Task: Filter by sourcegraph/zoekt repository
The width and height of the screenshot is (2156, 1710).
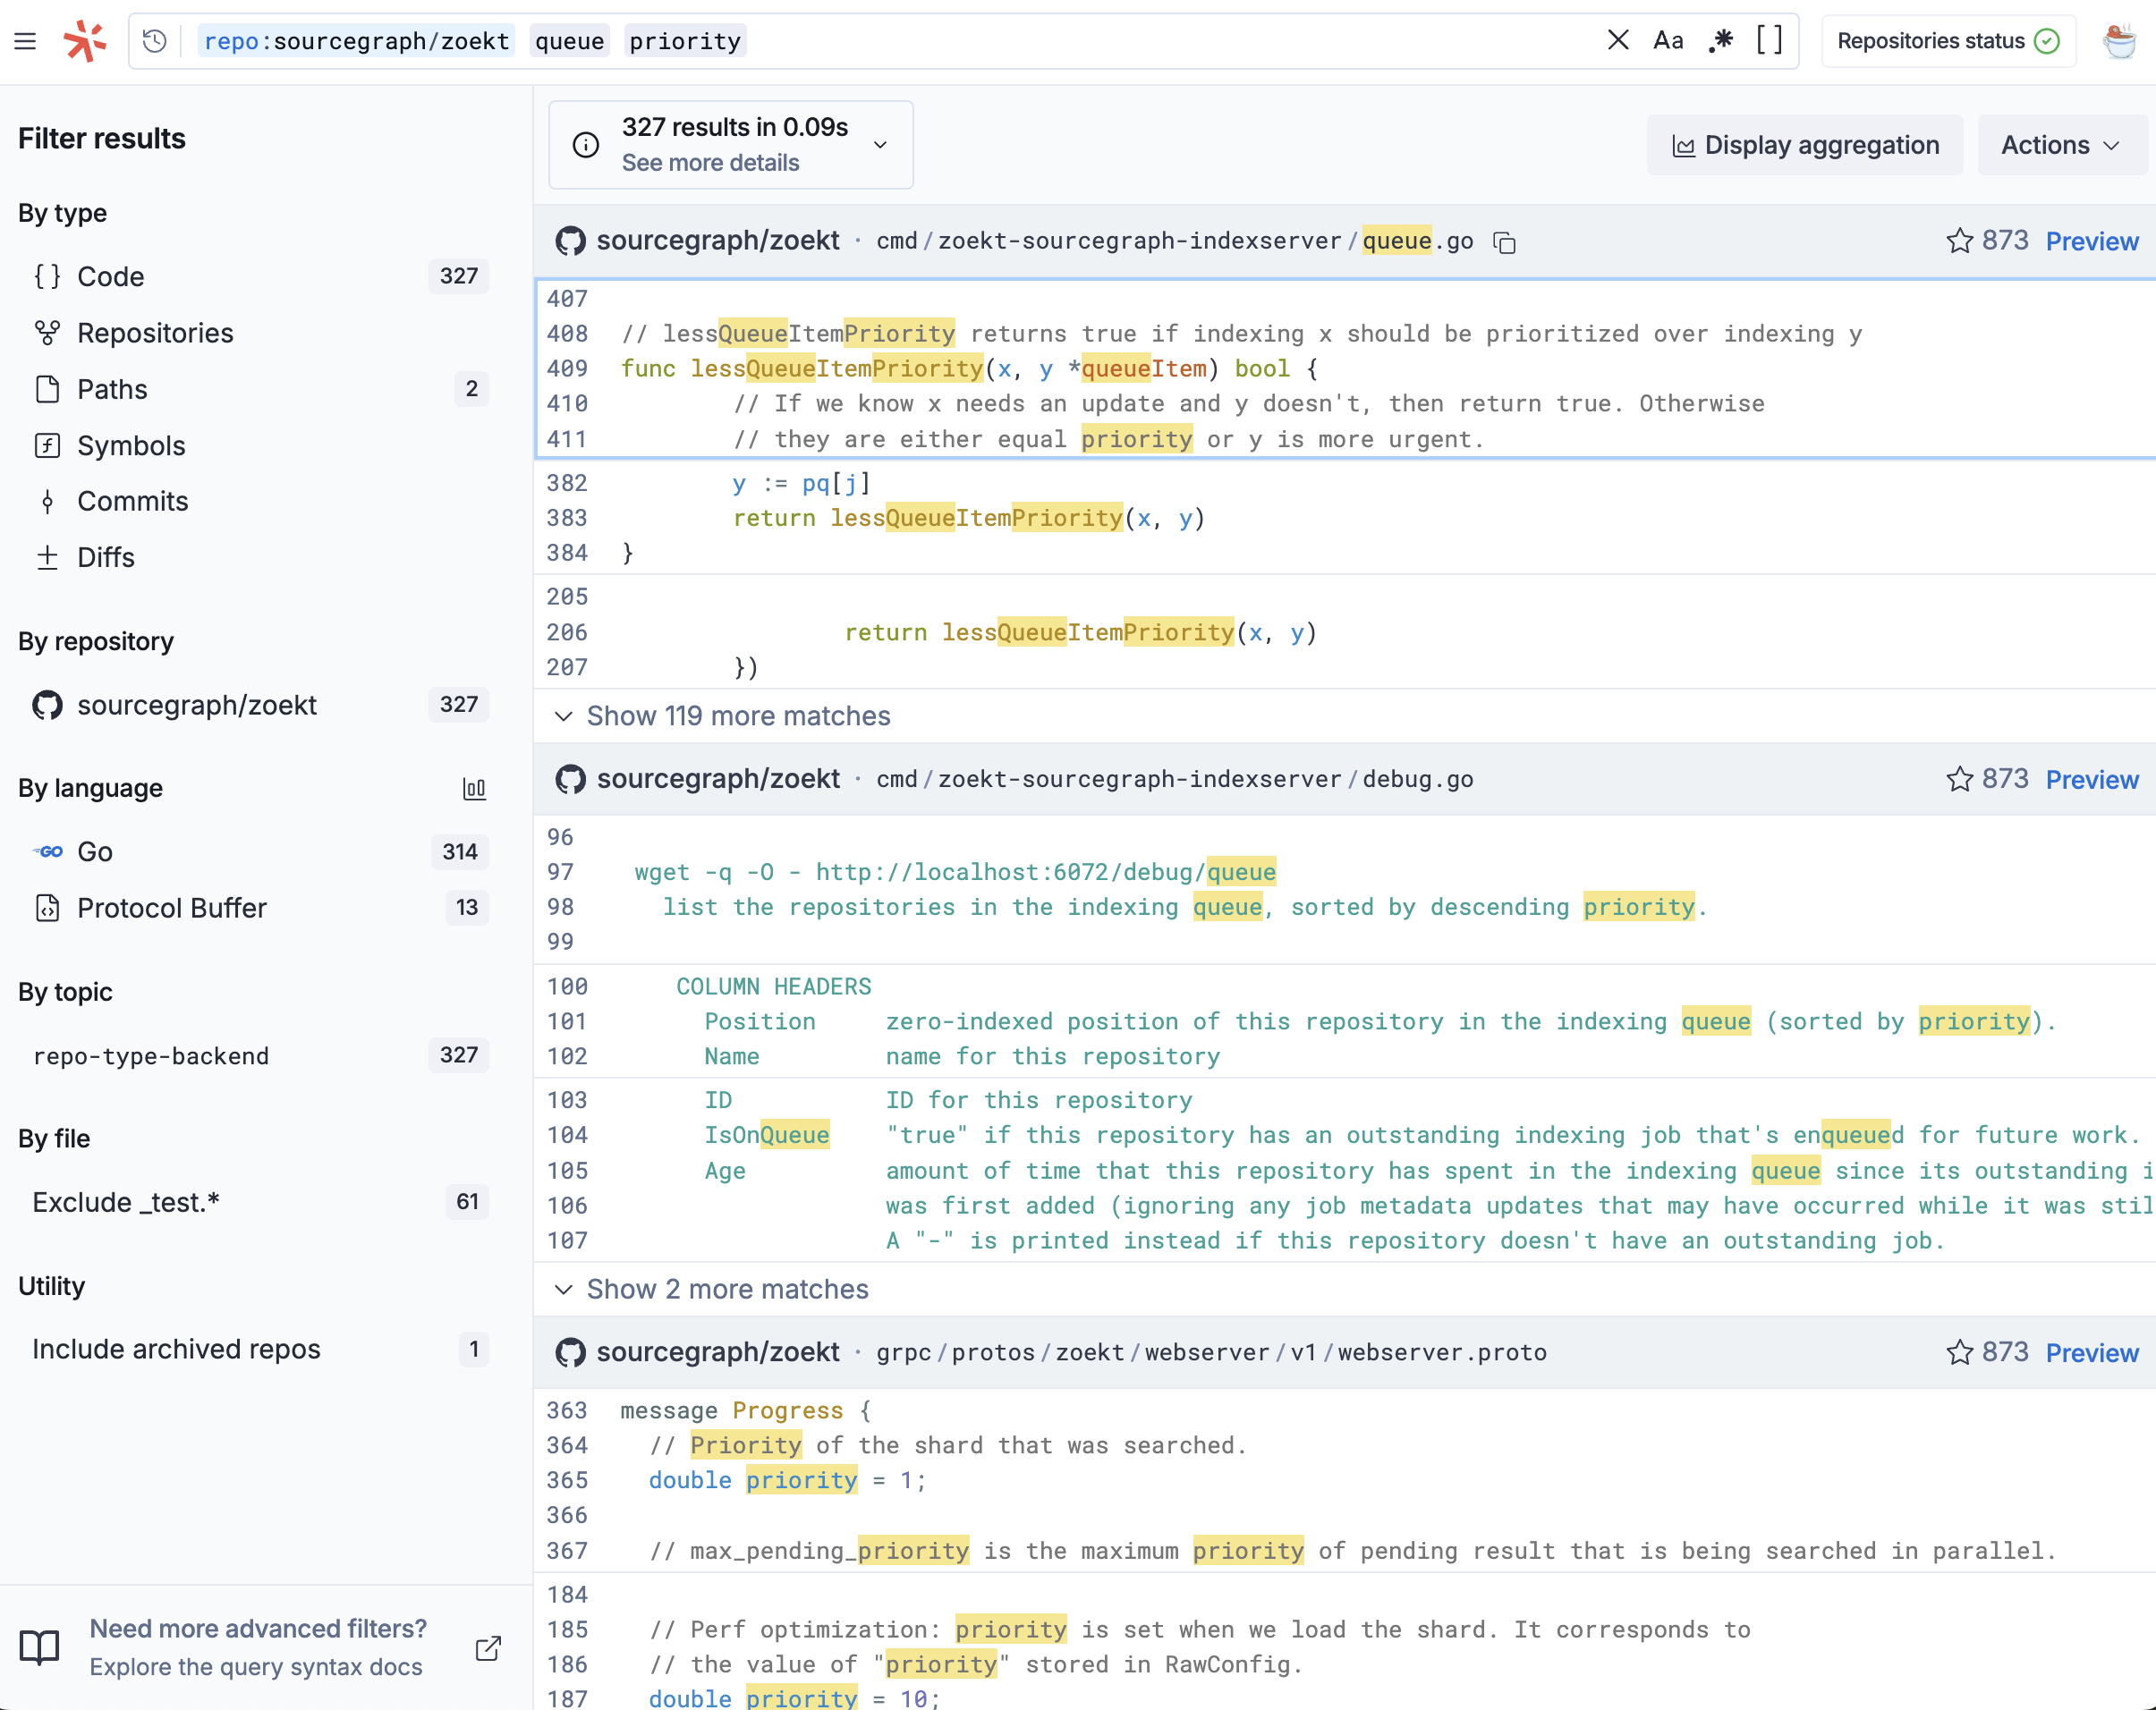Action: (260, 705)
